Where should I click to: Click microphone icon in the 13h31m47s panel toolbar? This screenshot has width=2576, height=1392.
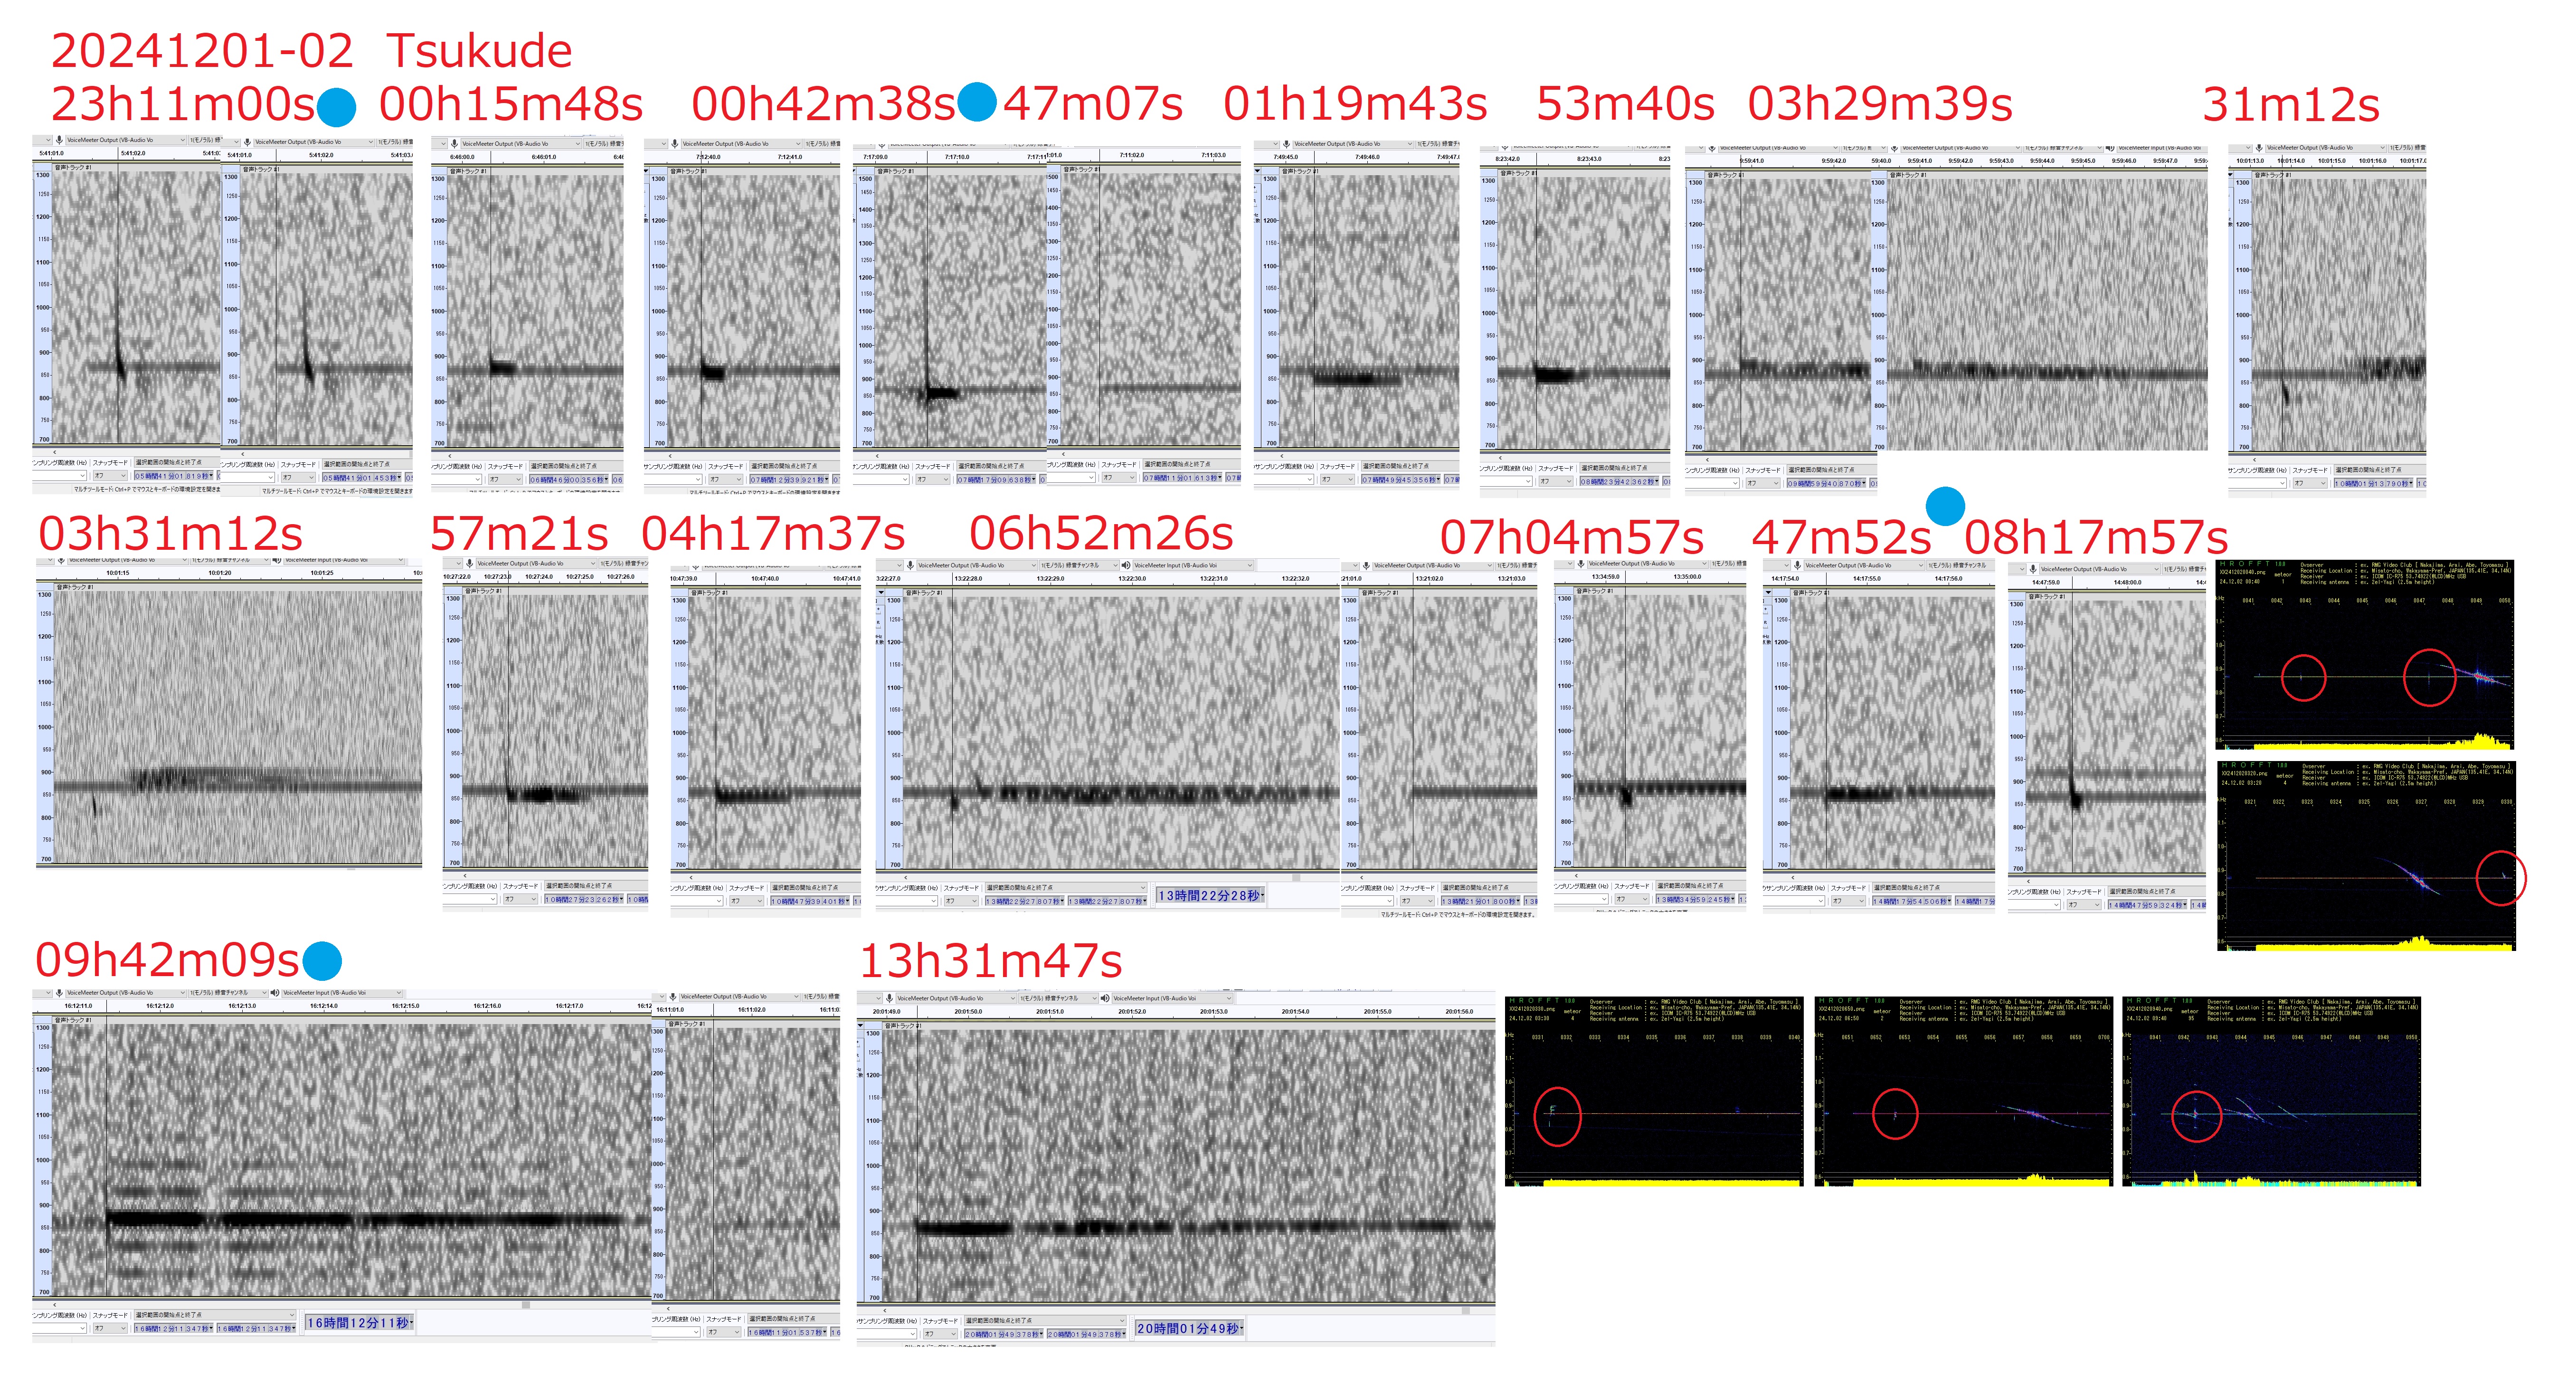(x=889, y=998)
